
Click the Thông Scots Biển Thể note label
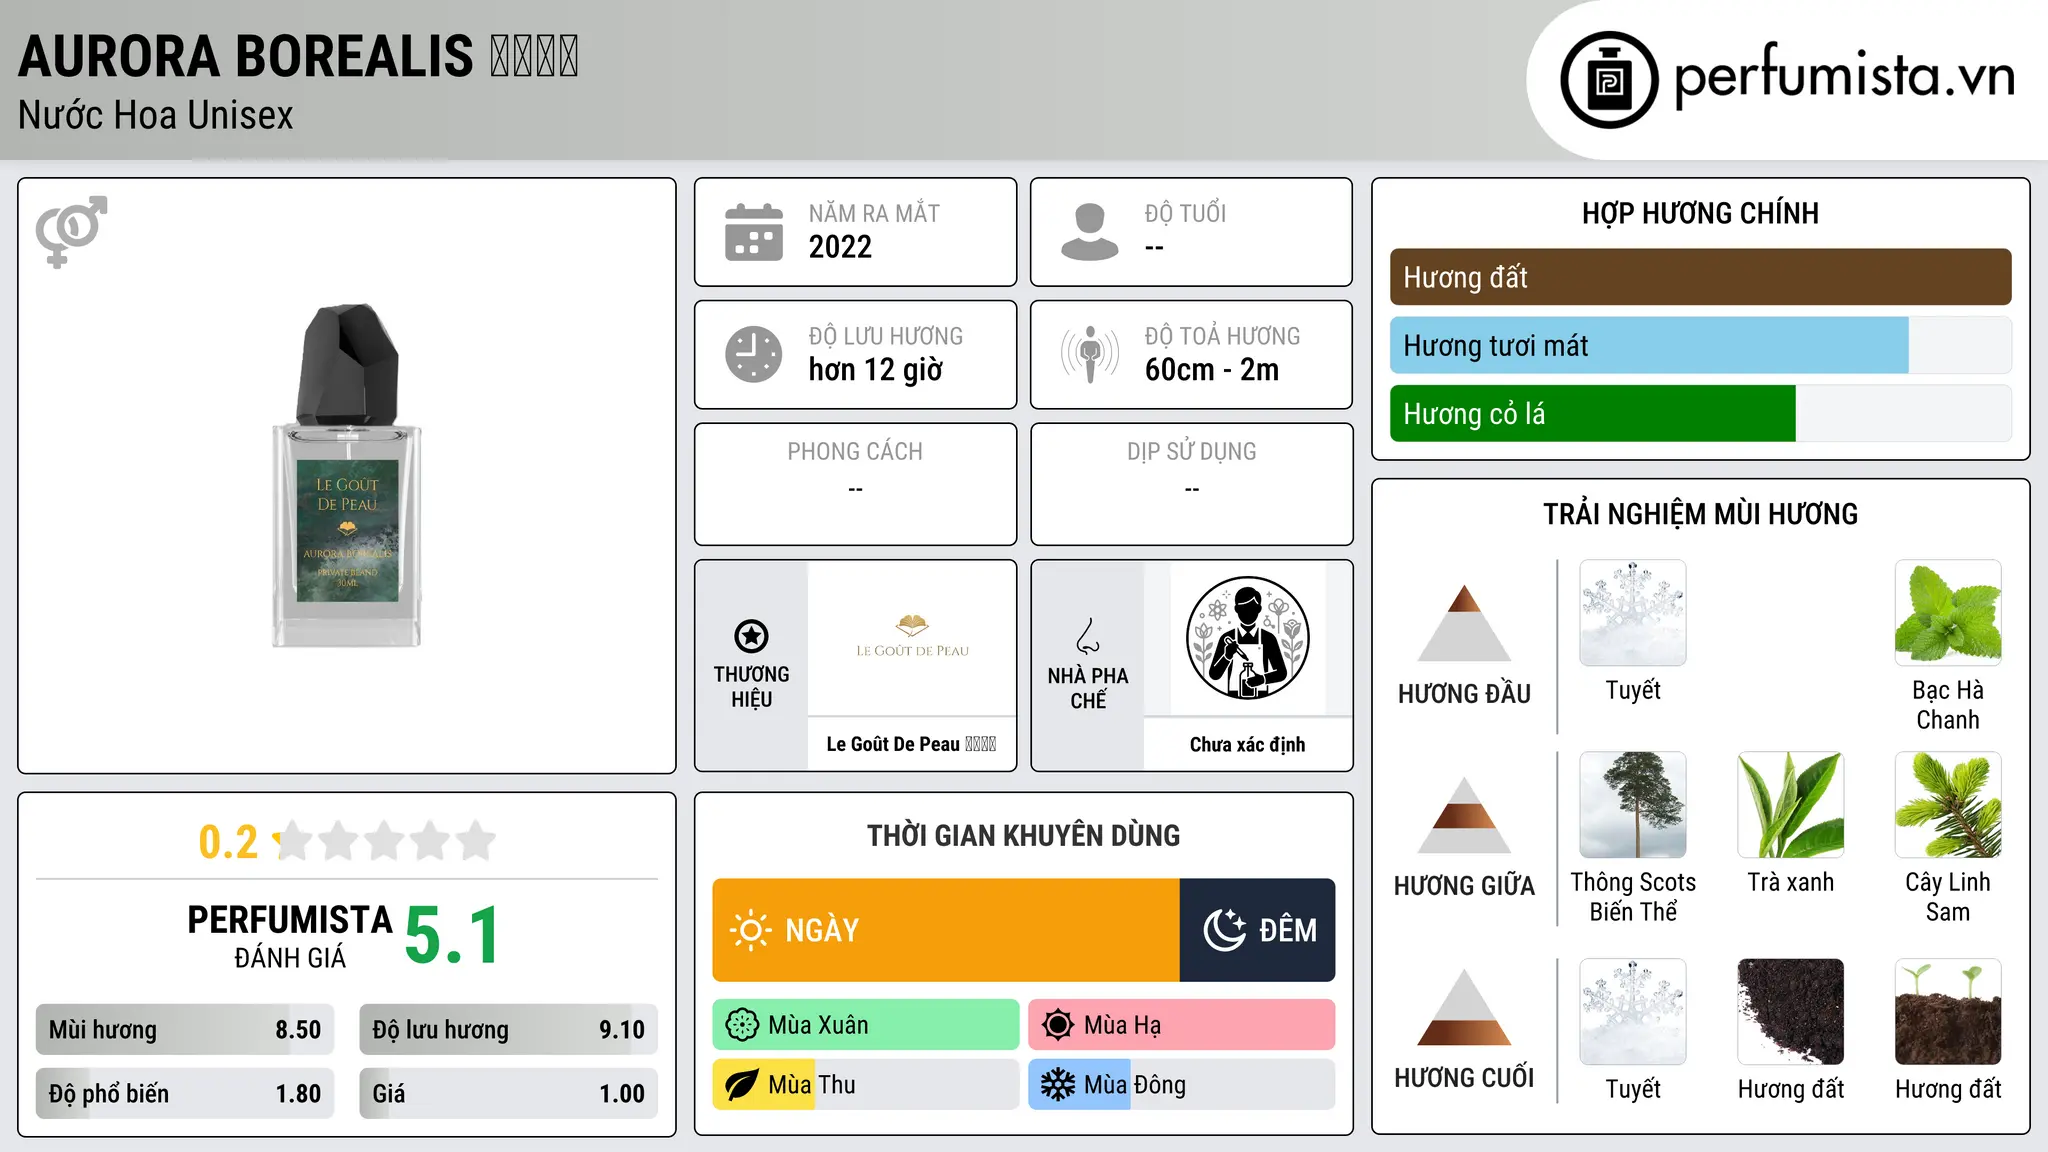click(x=1633, y=897)
